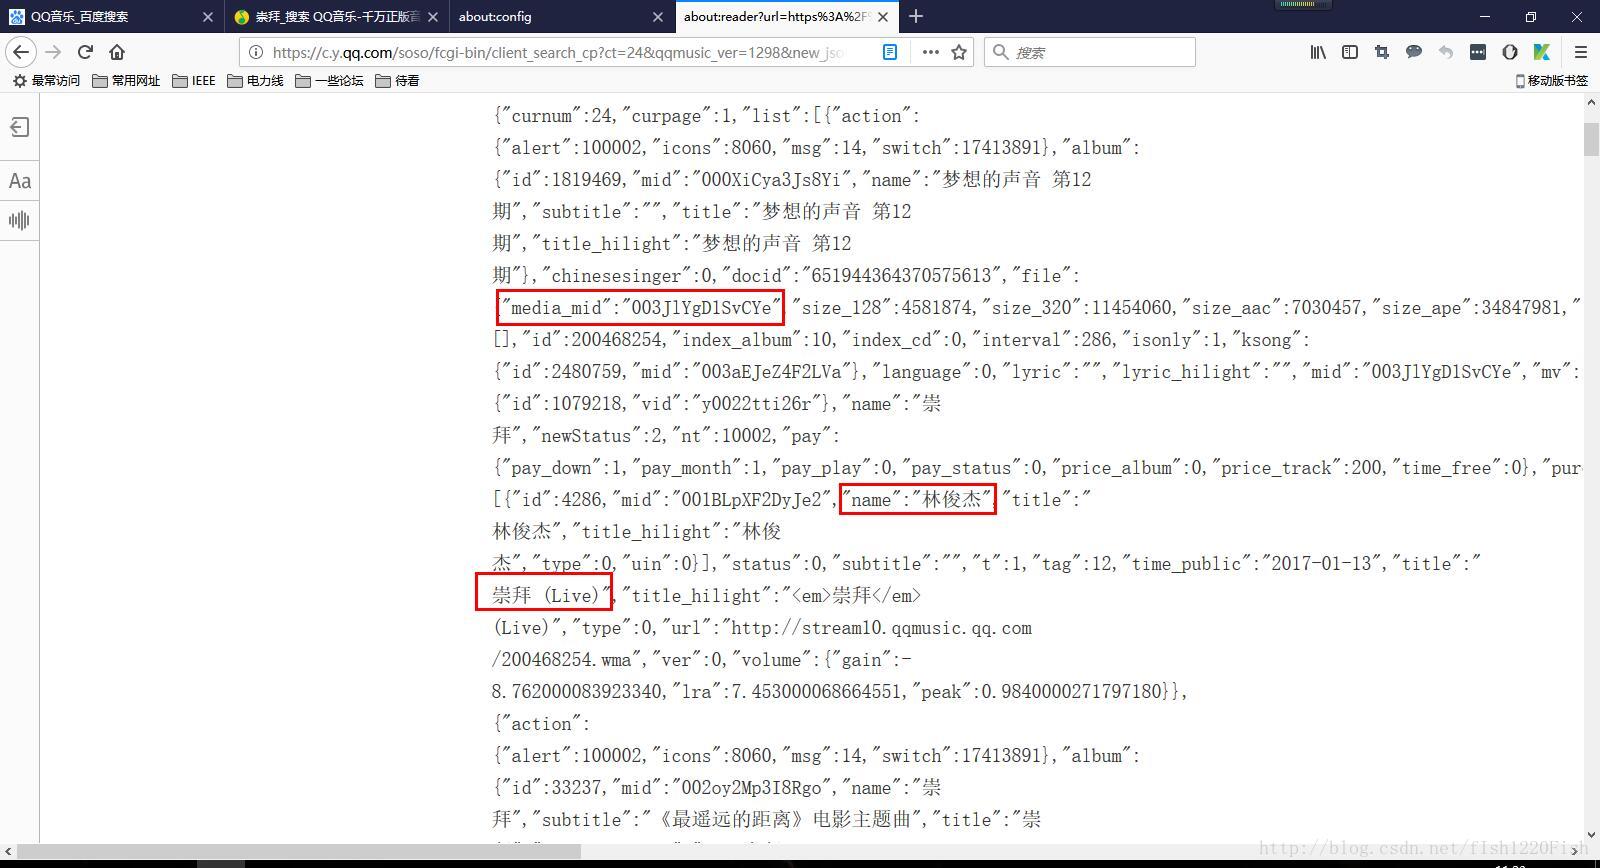
Task: Open the 电力线 bookmark folder
Action: (255, 81)
